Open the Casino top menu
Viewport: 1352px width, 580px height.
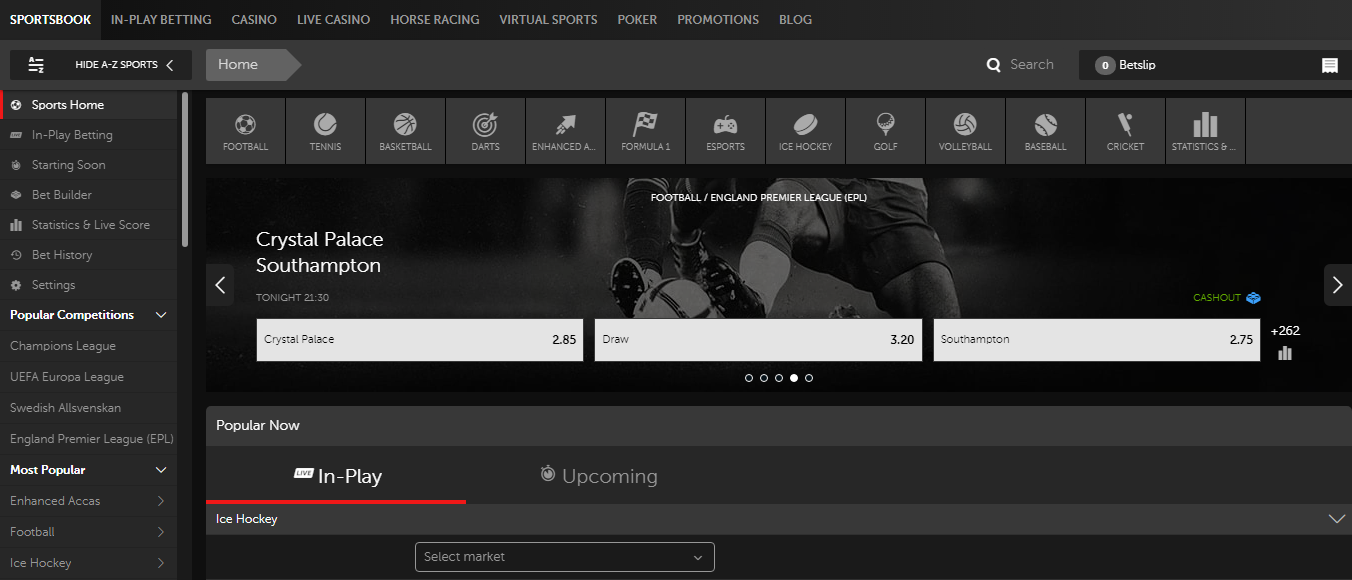[x=255, y=19]
